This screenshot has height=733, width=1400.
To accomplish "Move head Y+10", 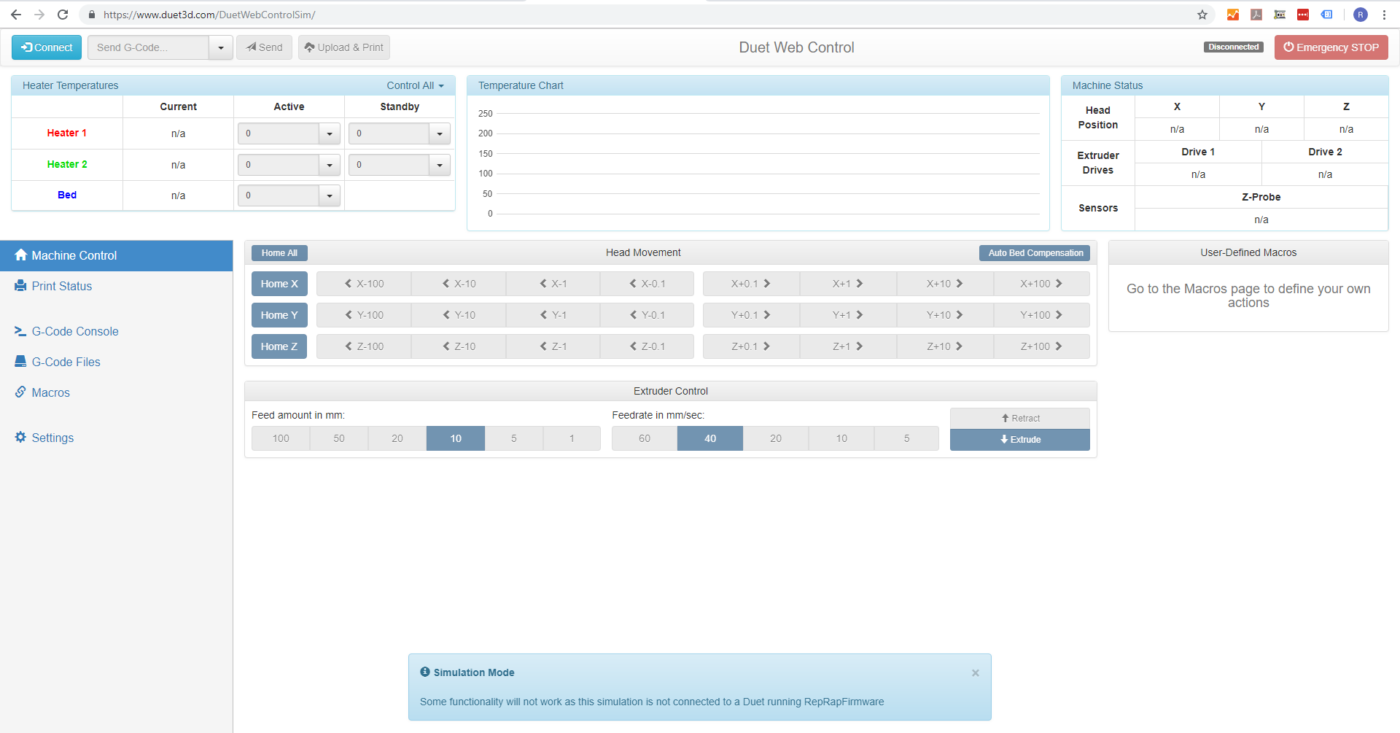I will [945, 315].
